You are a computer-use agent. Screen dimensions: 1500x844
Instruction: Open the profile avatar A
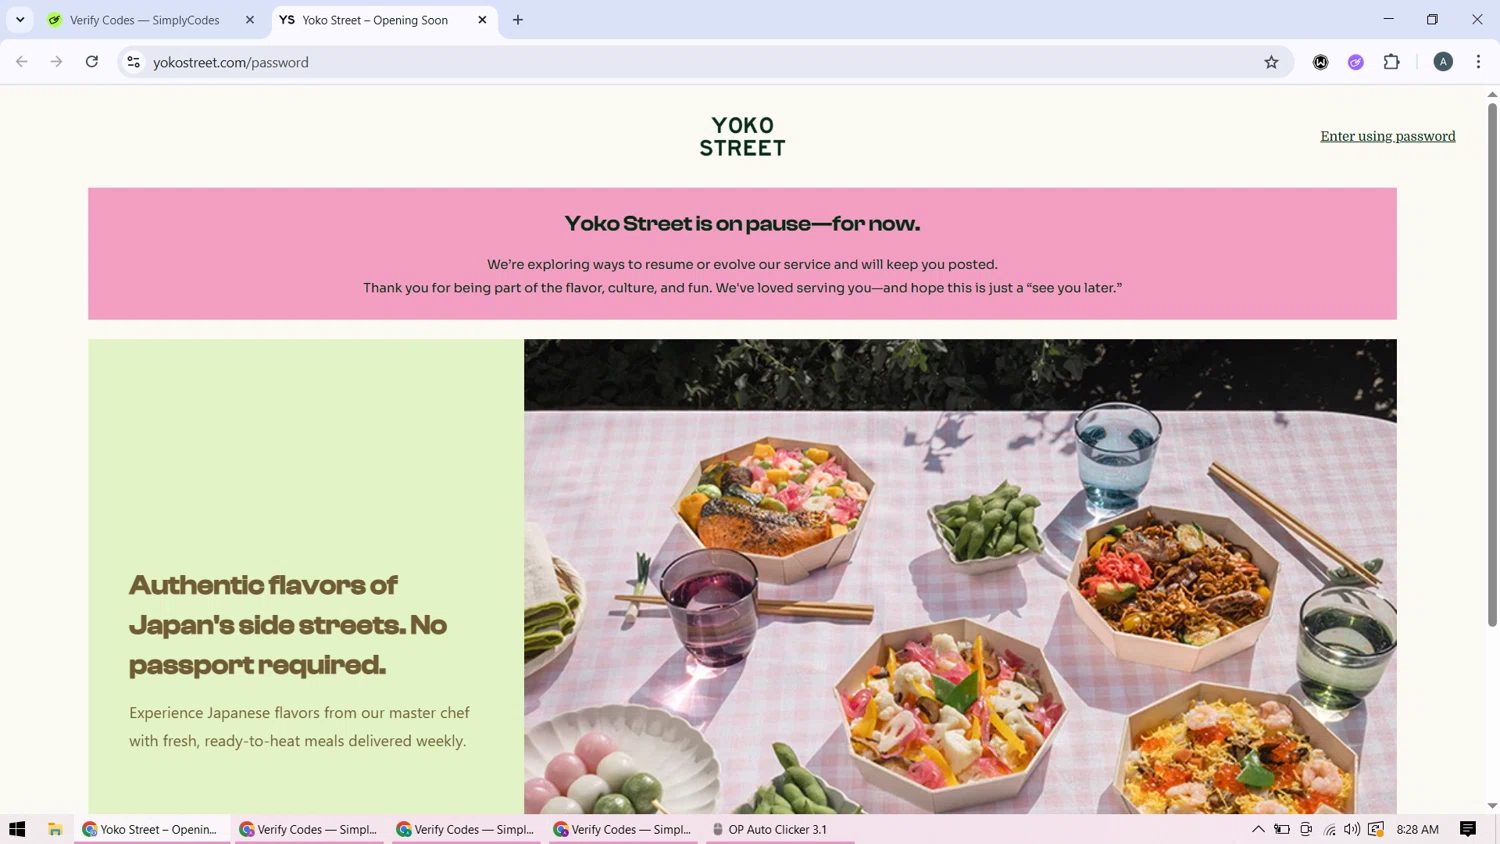[x=1443, y=62]
